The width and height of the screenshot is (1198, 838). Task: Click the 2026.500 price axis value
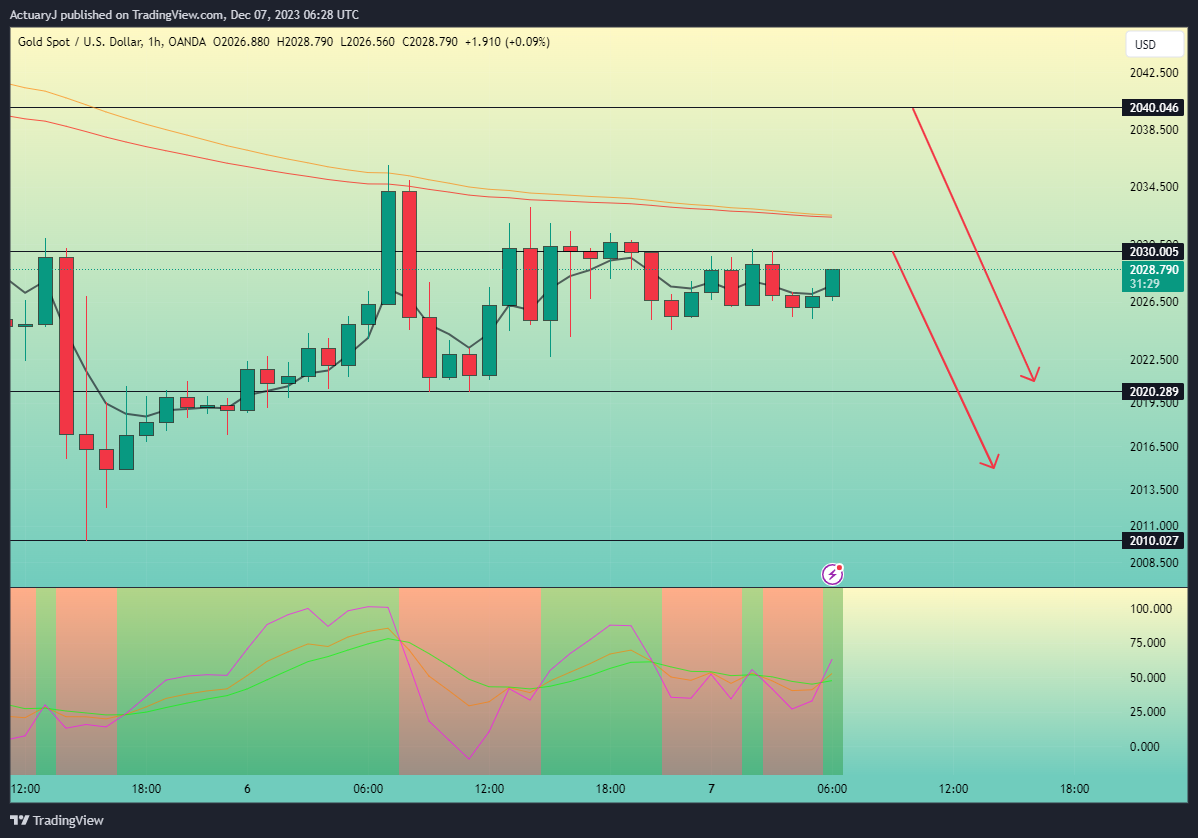[x=1154, y=303]
